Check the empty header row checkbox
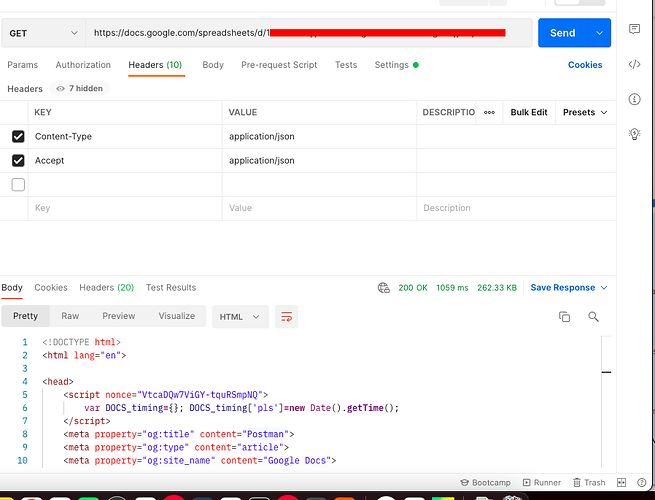This screenshot has height=500, width=655. tap(18, 185)
